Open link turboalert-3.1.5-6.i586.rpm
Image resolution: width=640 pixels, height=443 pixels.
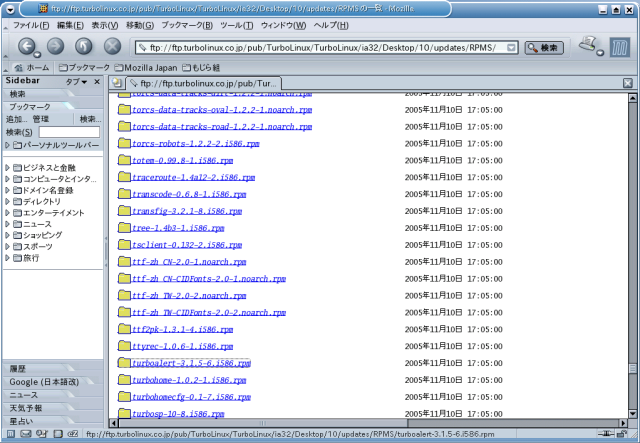point(191,363)
